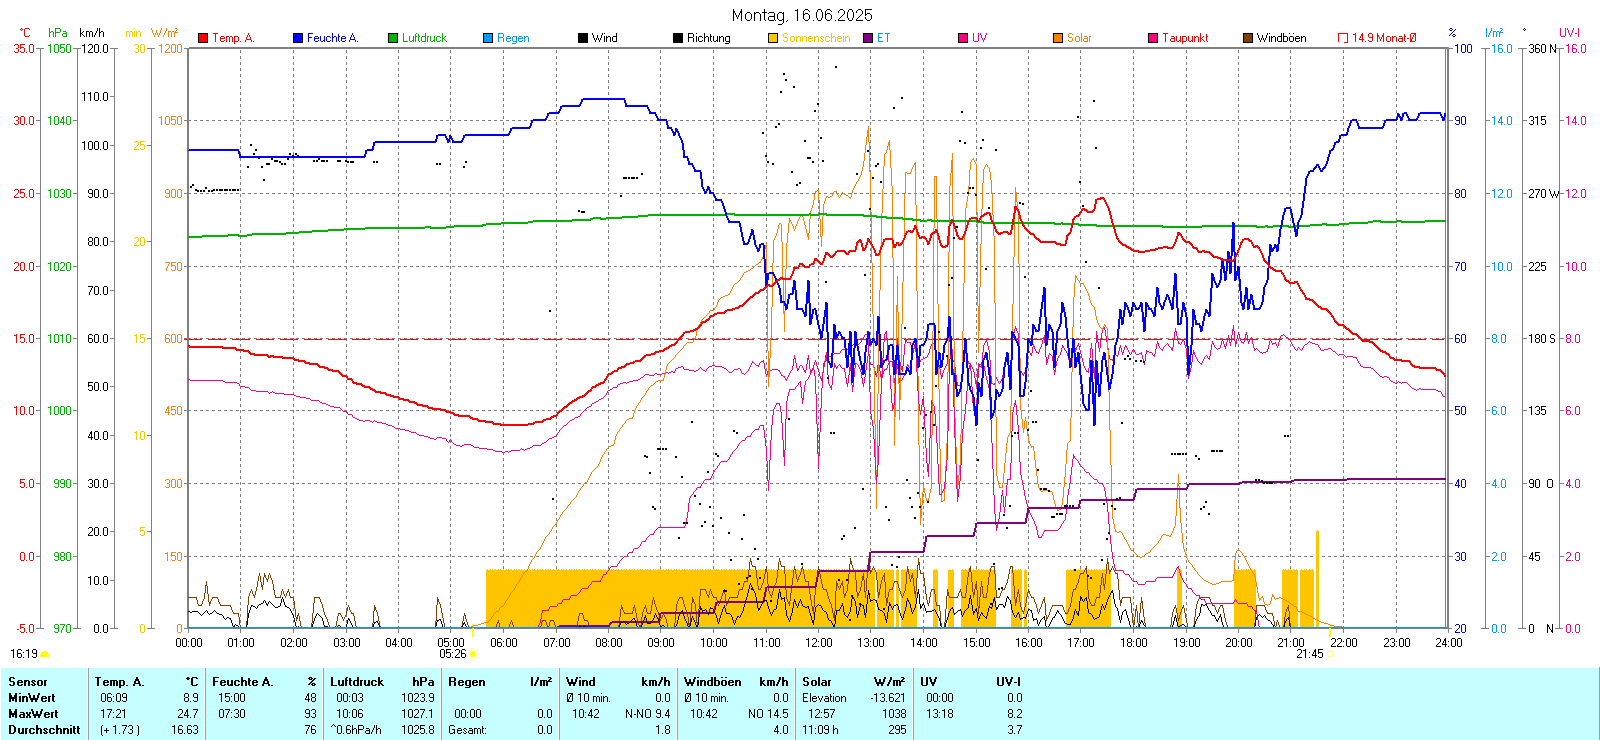
Task: Toggle the Richtung series legend marker
Action: point(678,38)
